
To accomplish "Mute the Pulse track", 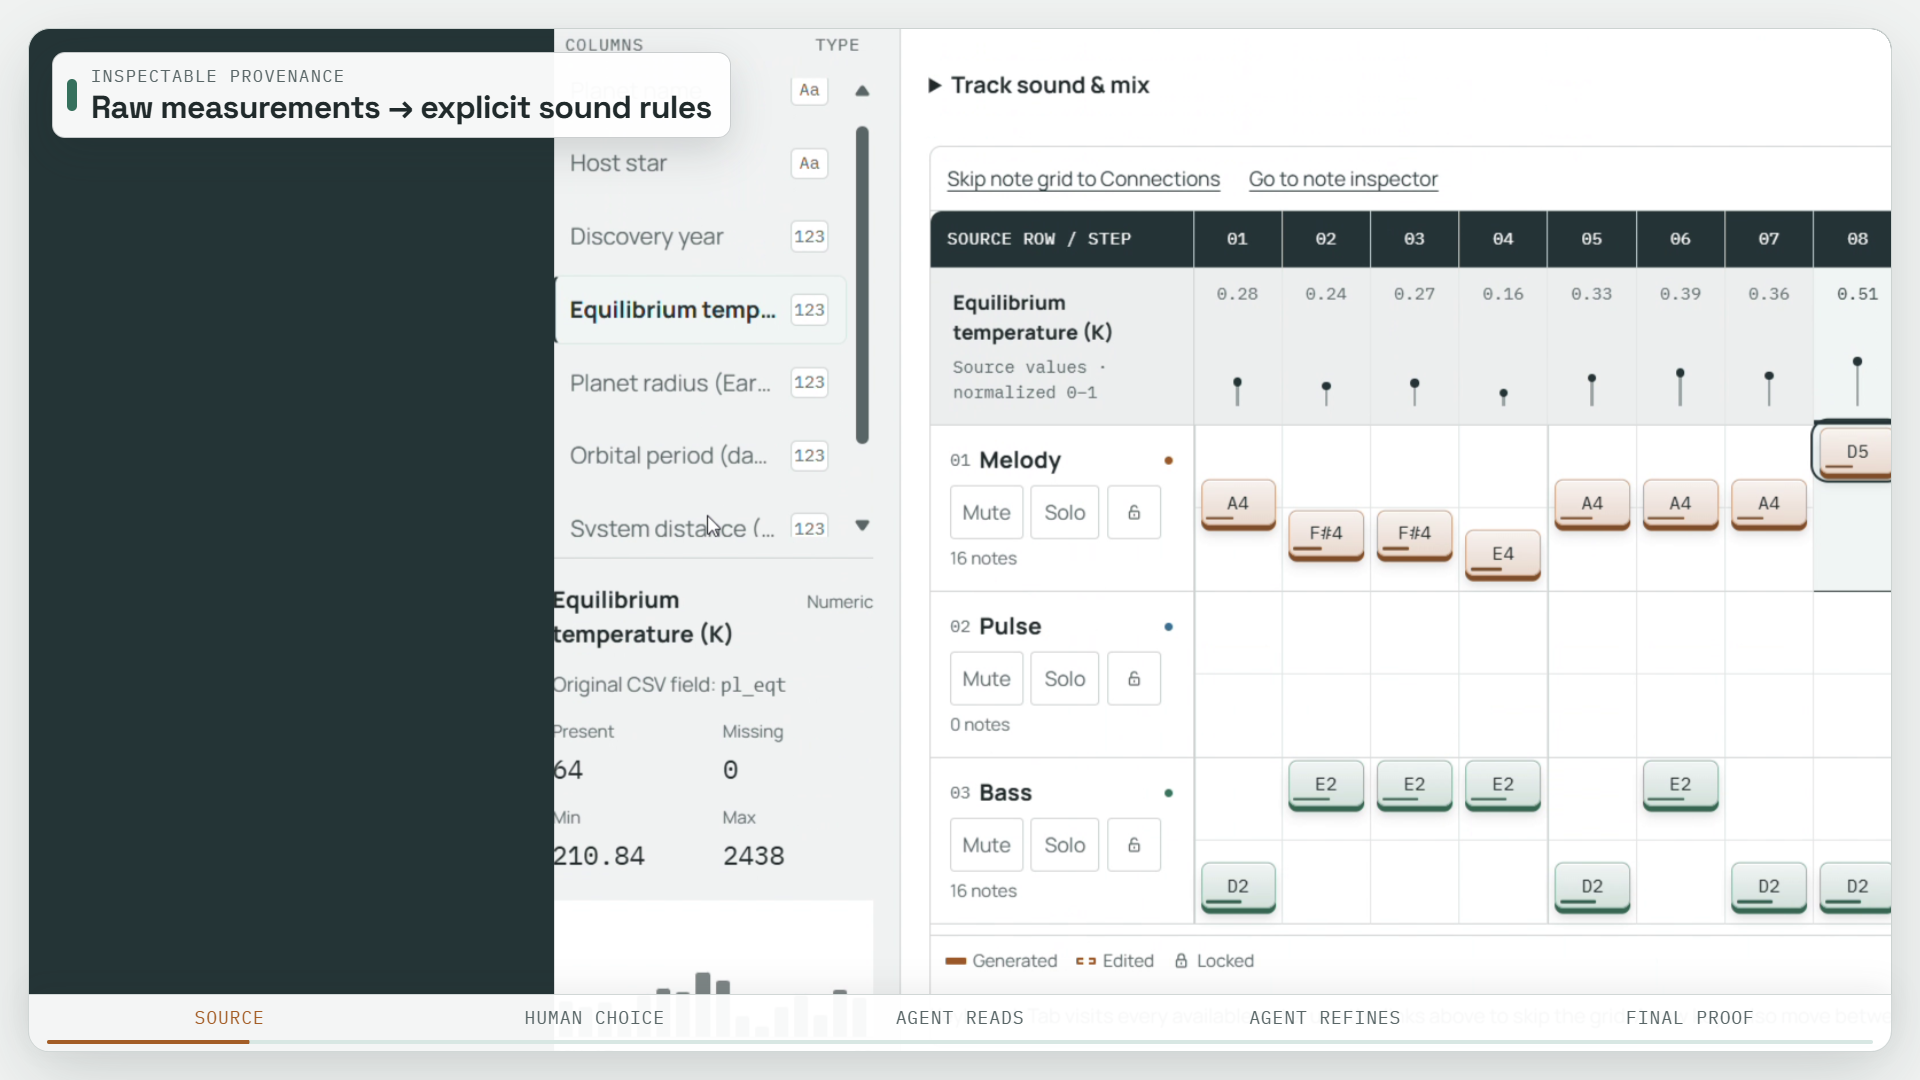I will tap(986, 679).
